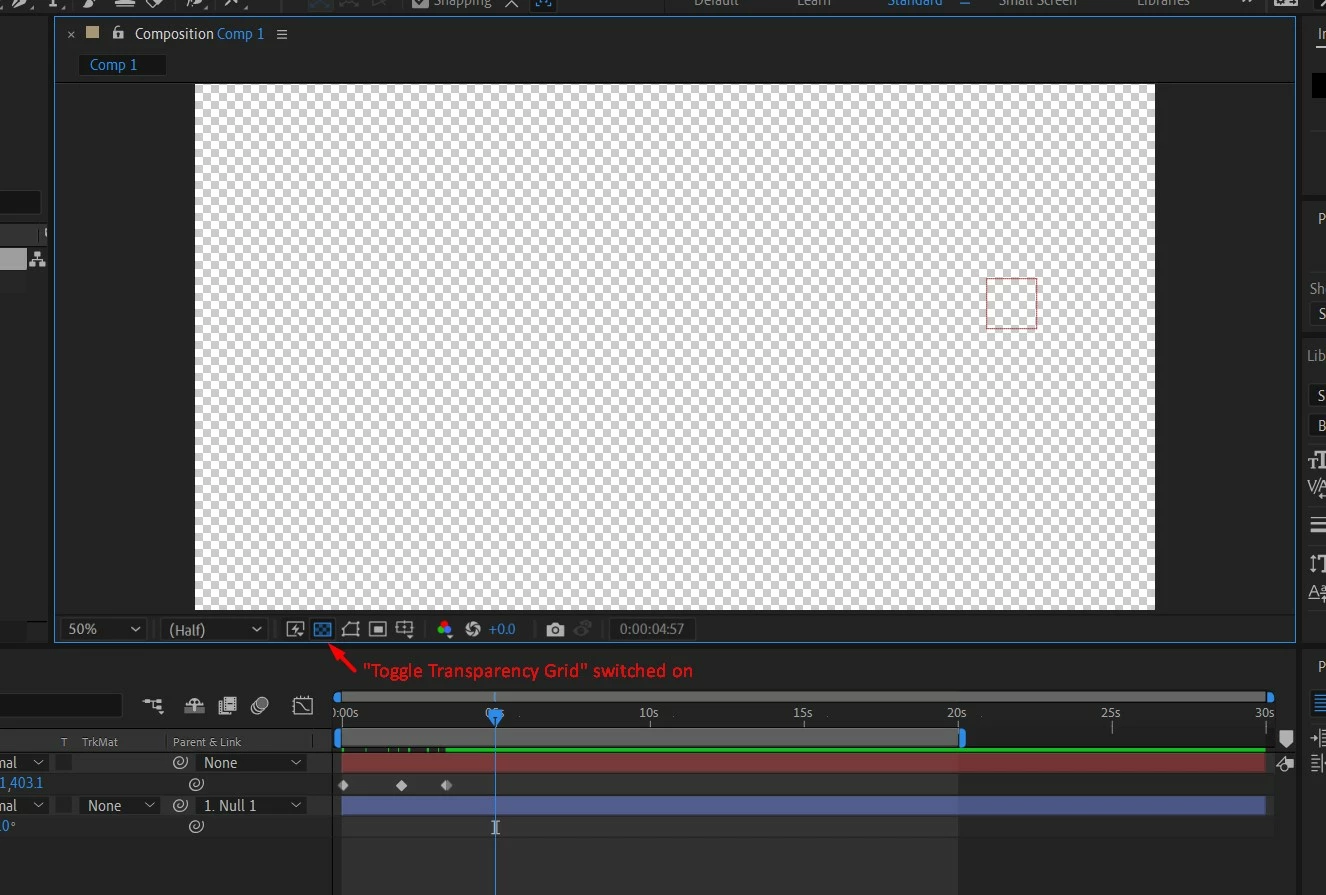Click the blue layer duration bar
The height and width of the screenshot is (895, 1326).
tap(803, 806)
